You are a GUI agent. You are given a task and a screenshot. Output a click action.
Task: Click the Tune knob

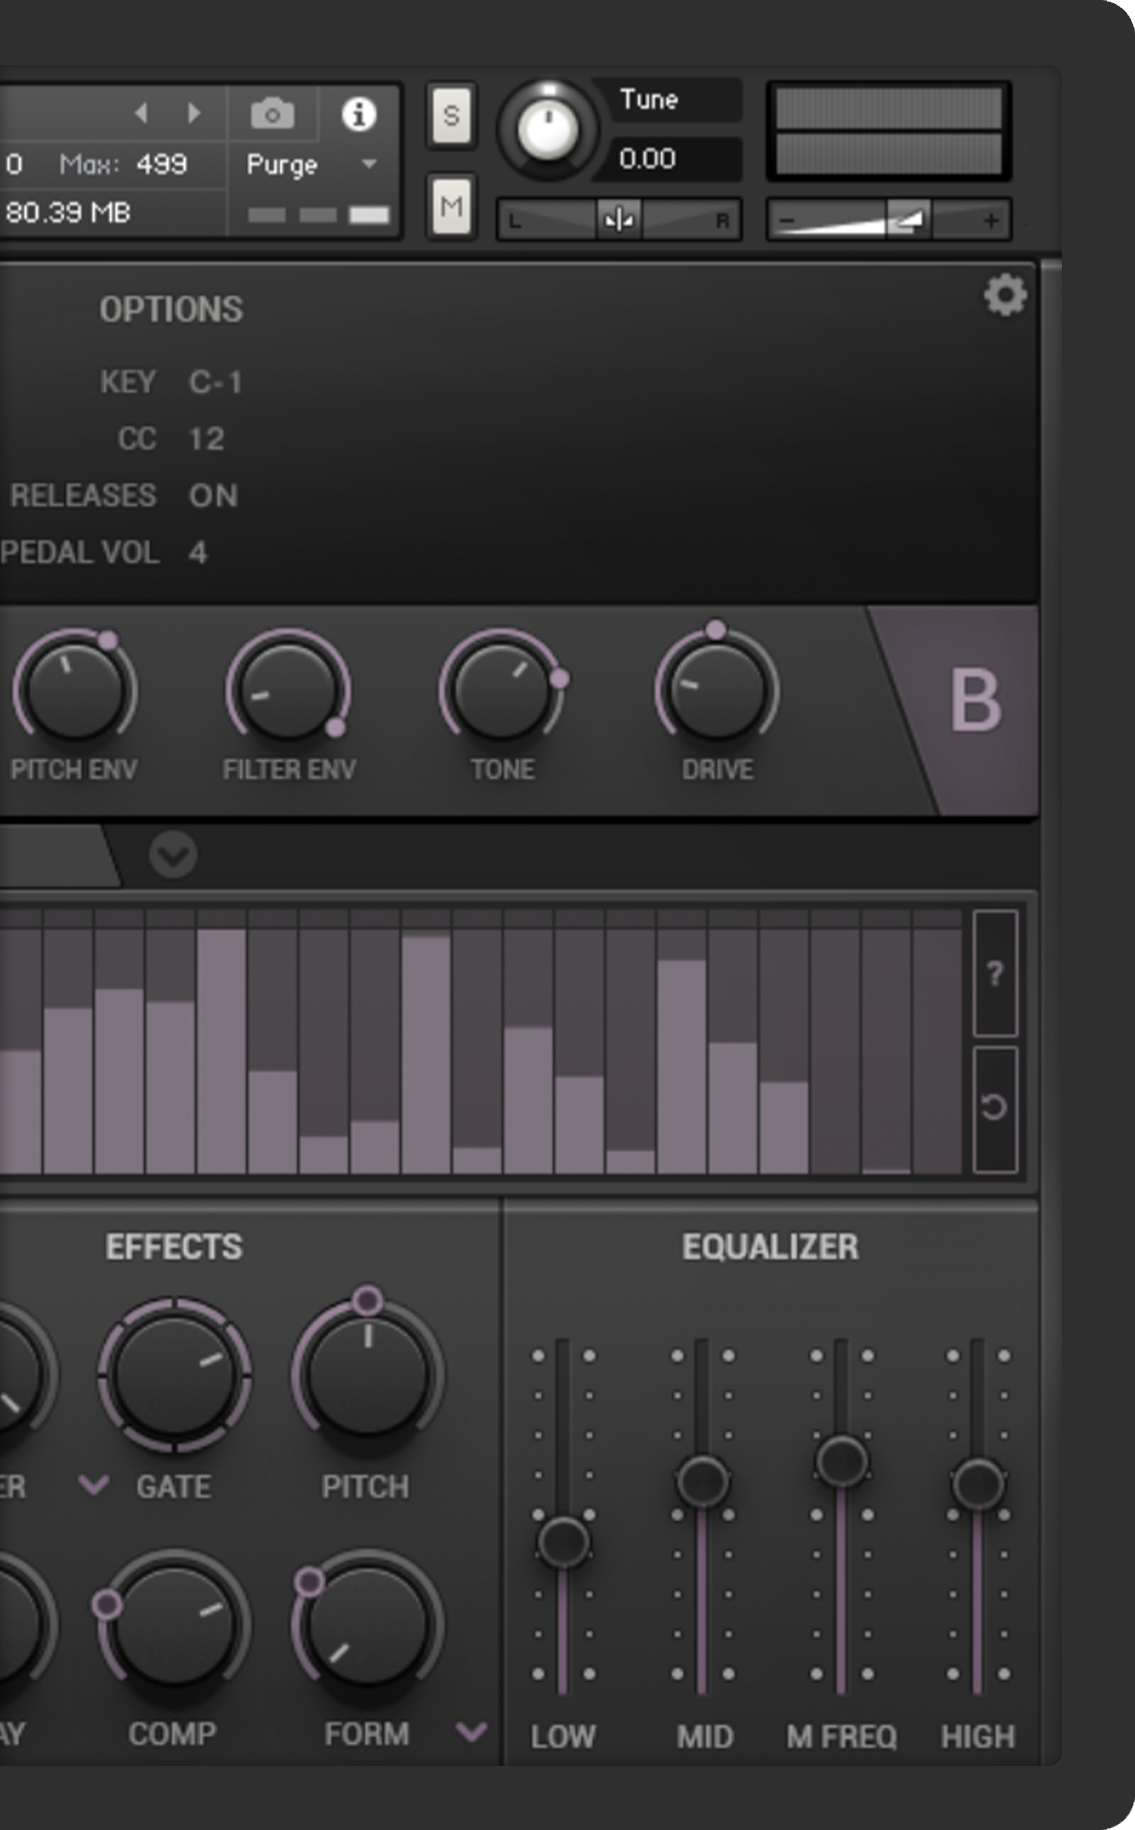547,129
